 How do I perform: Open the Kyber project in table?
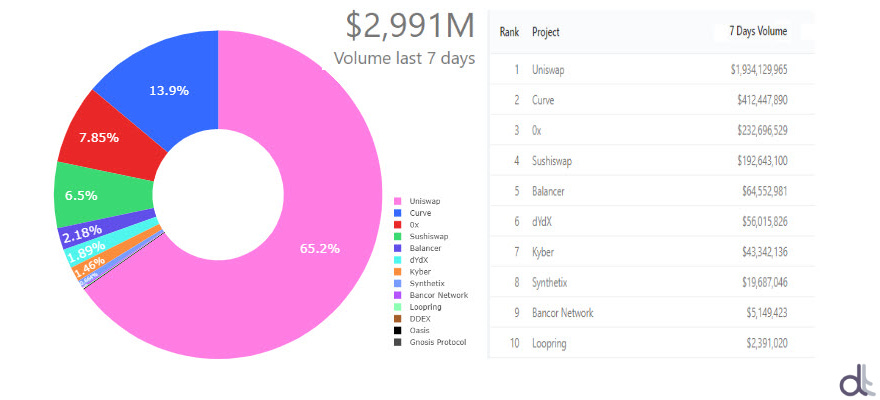coord(543,252)
